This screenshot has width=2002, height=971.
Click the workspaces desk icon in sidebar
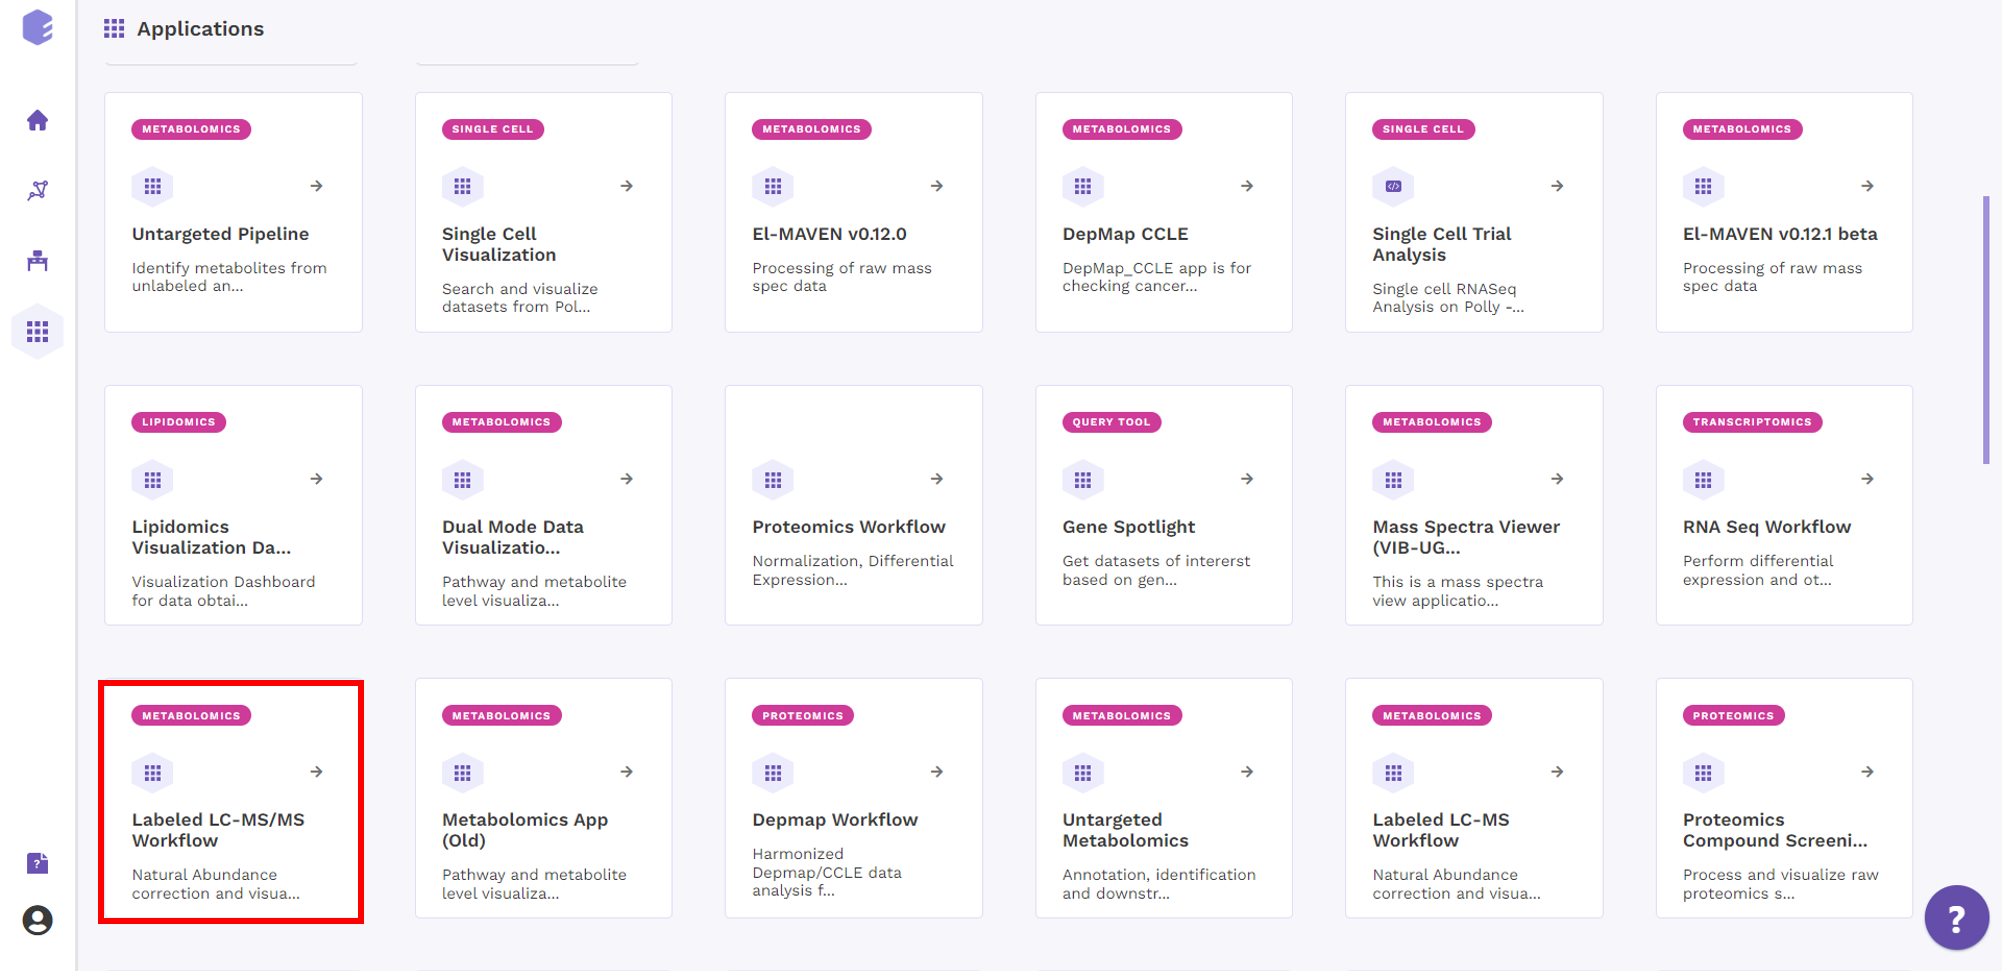[37, 261]
